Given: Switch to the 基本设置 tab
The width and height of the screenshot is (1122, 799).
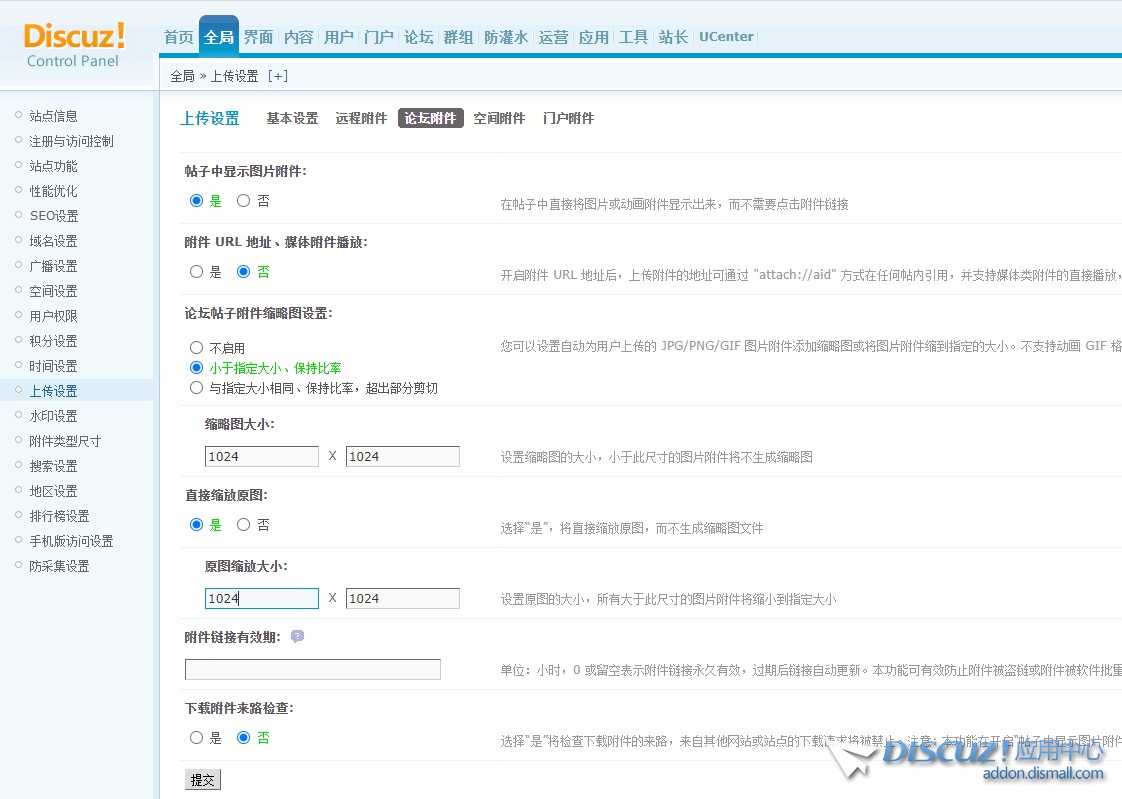Looking at the screenshot, I should (292, 118).
